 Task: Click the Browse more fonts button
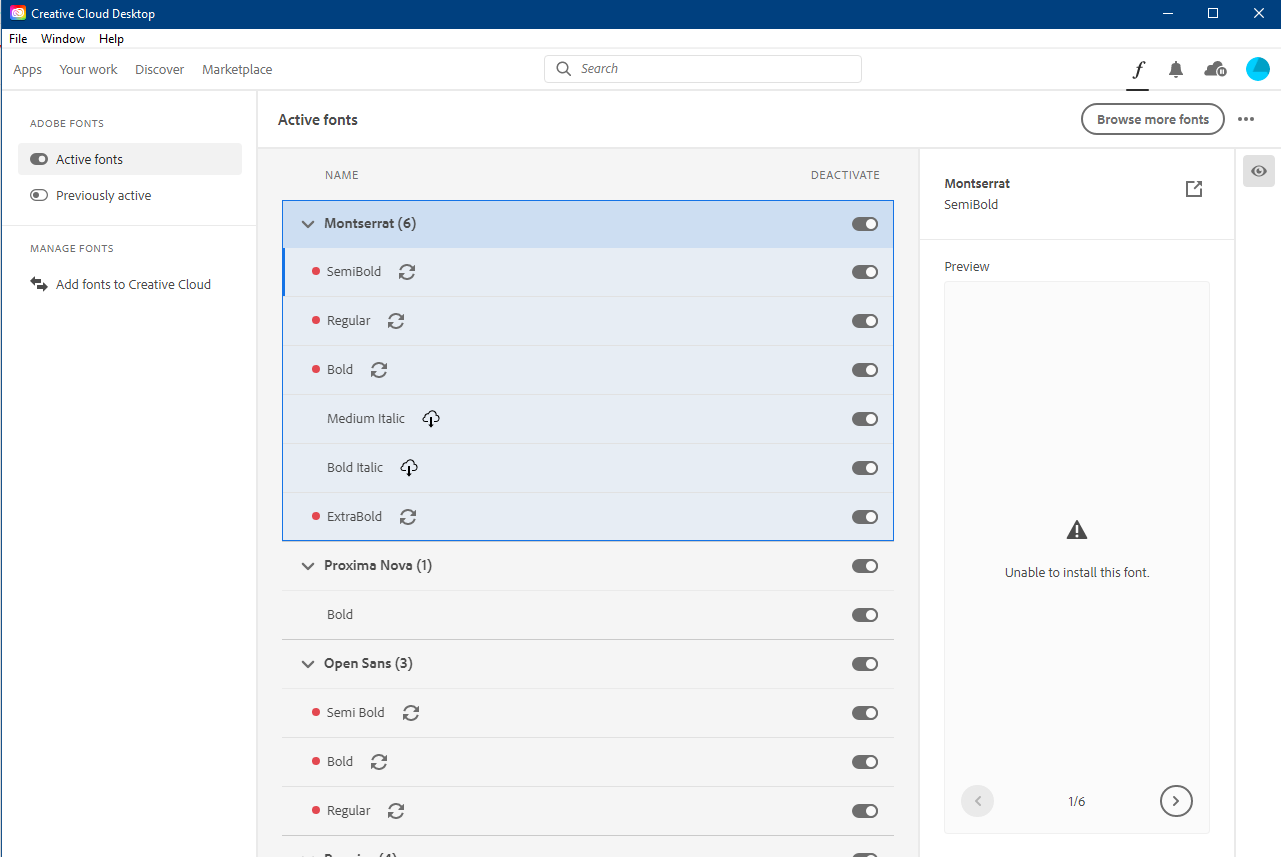point(1153,119)
